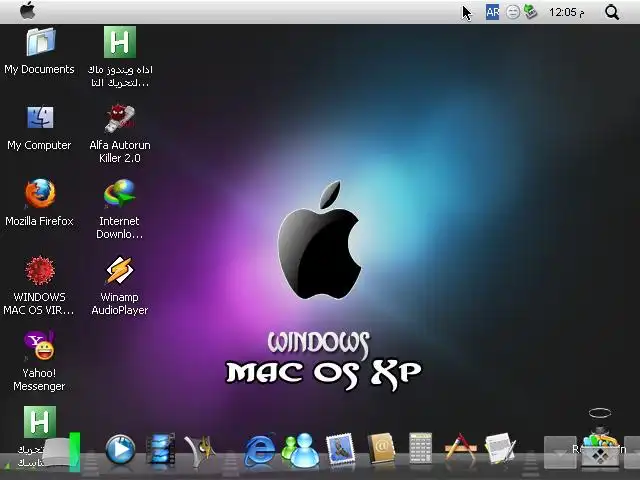Screen dimensions: 640x480
Task: Expand the dock stack down-arrow tile
Action: 560,452
